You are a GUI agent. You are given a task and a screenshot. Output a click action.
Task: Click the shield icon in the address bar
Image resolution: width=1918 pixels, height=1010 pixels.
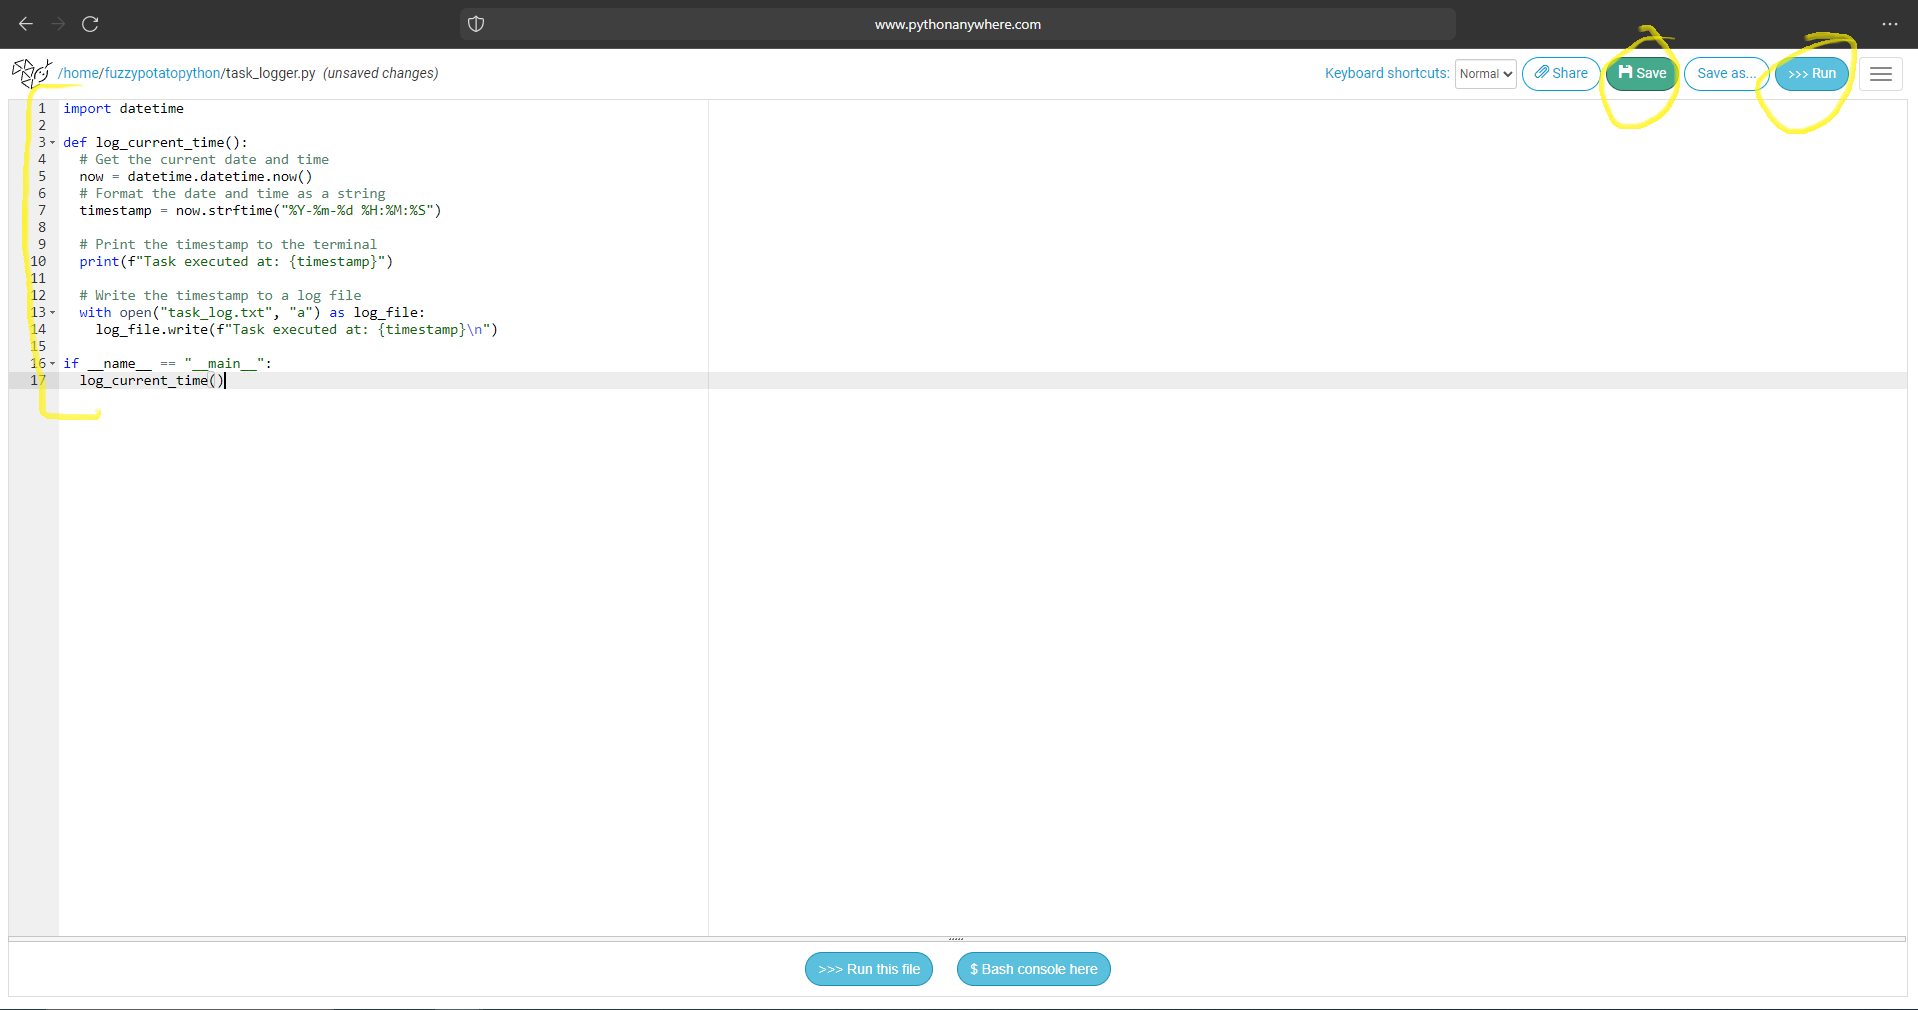[476, 24]
